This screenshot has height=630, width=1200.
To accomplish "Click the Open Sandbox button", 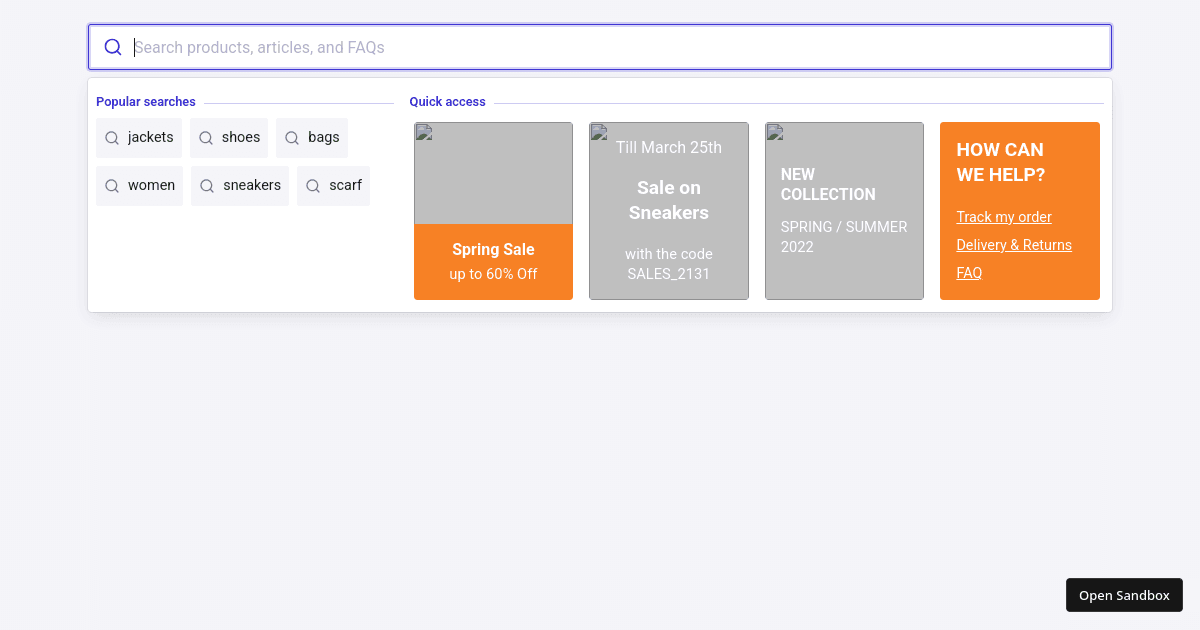I will point(1124,595).
